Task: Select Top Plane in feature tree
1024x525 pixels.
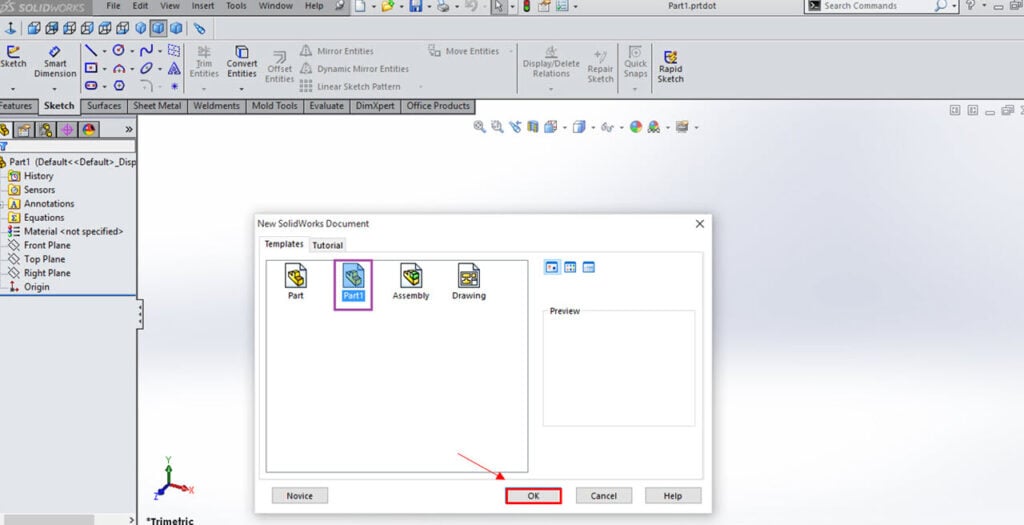Action: 44,259
